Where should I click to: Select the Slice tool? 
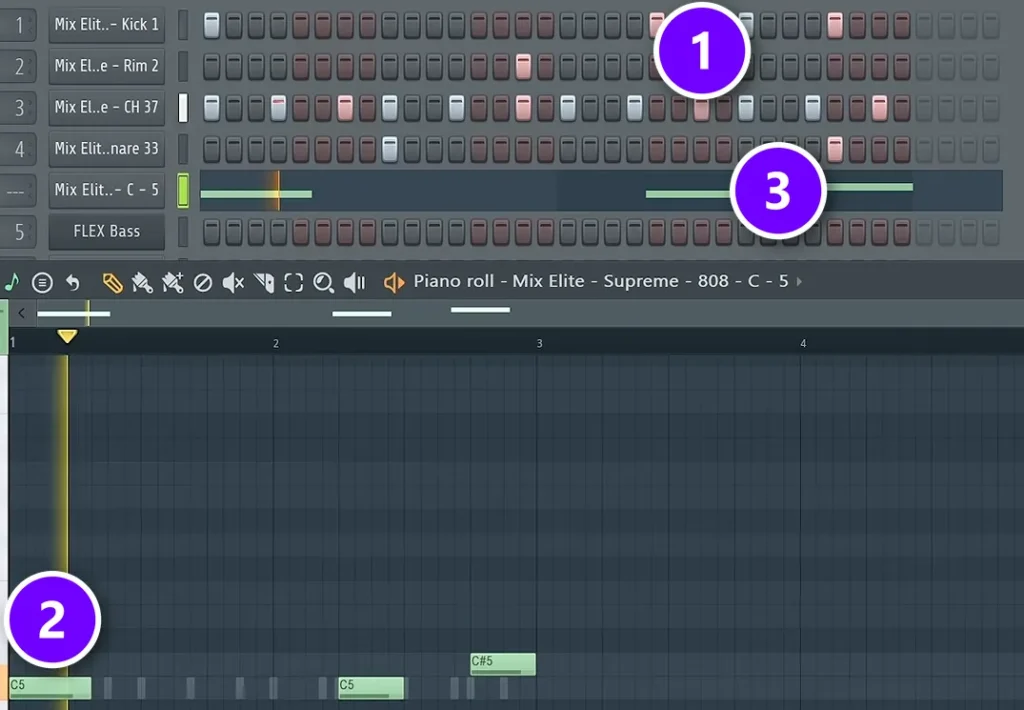coord(264,283)
